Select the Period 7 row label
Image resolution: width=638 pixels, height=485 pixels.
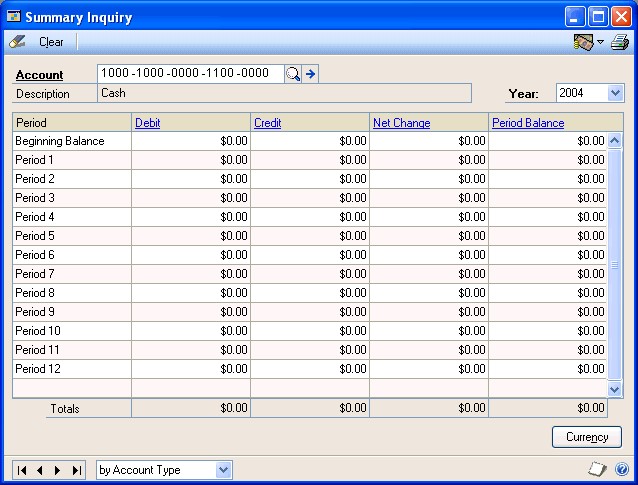(x=35, y=274)
